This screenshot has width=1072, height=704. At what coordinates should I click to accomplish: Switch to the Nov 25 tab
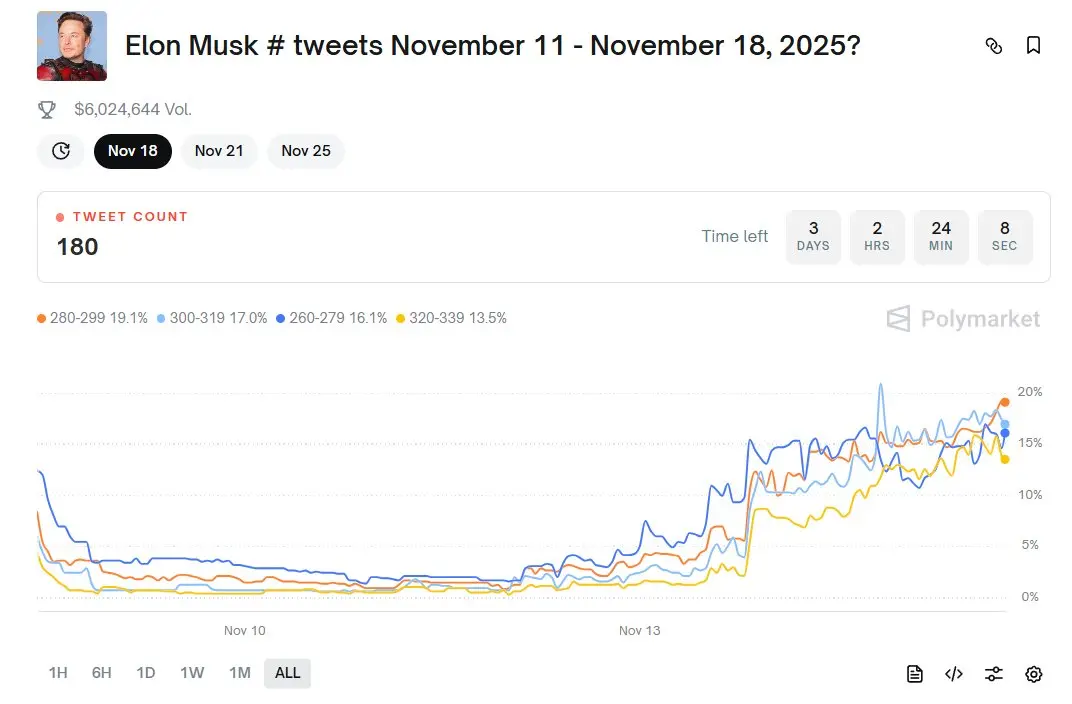point(306,151)
